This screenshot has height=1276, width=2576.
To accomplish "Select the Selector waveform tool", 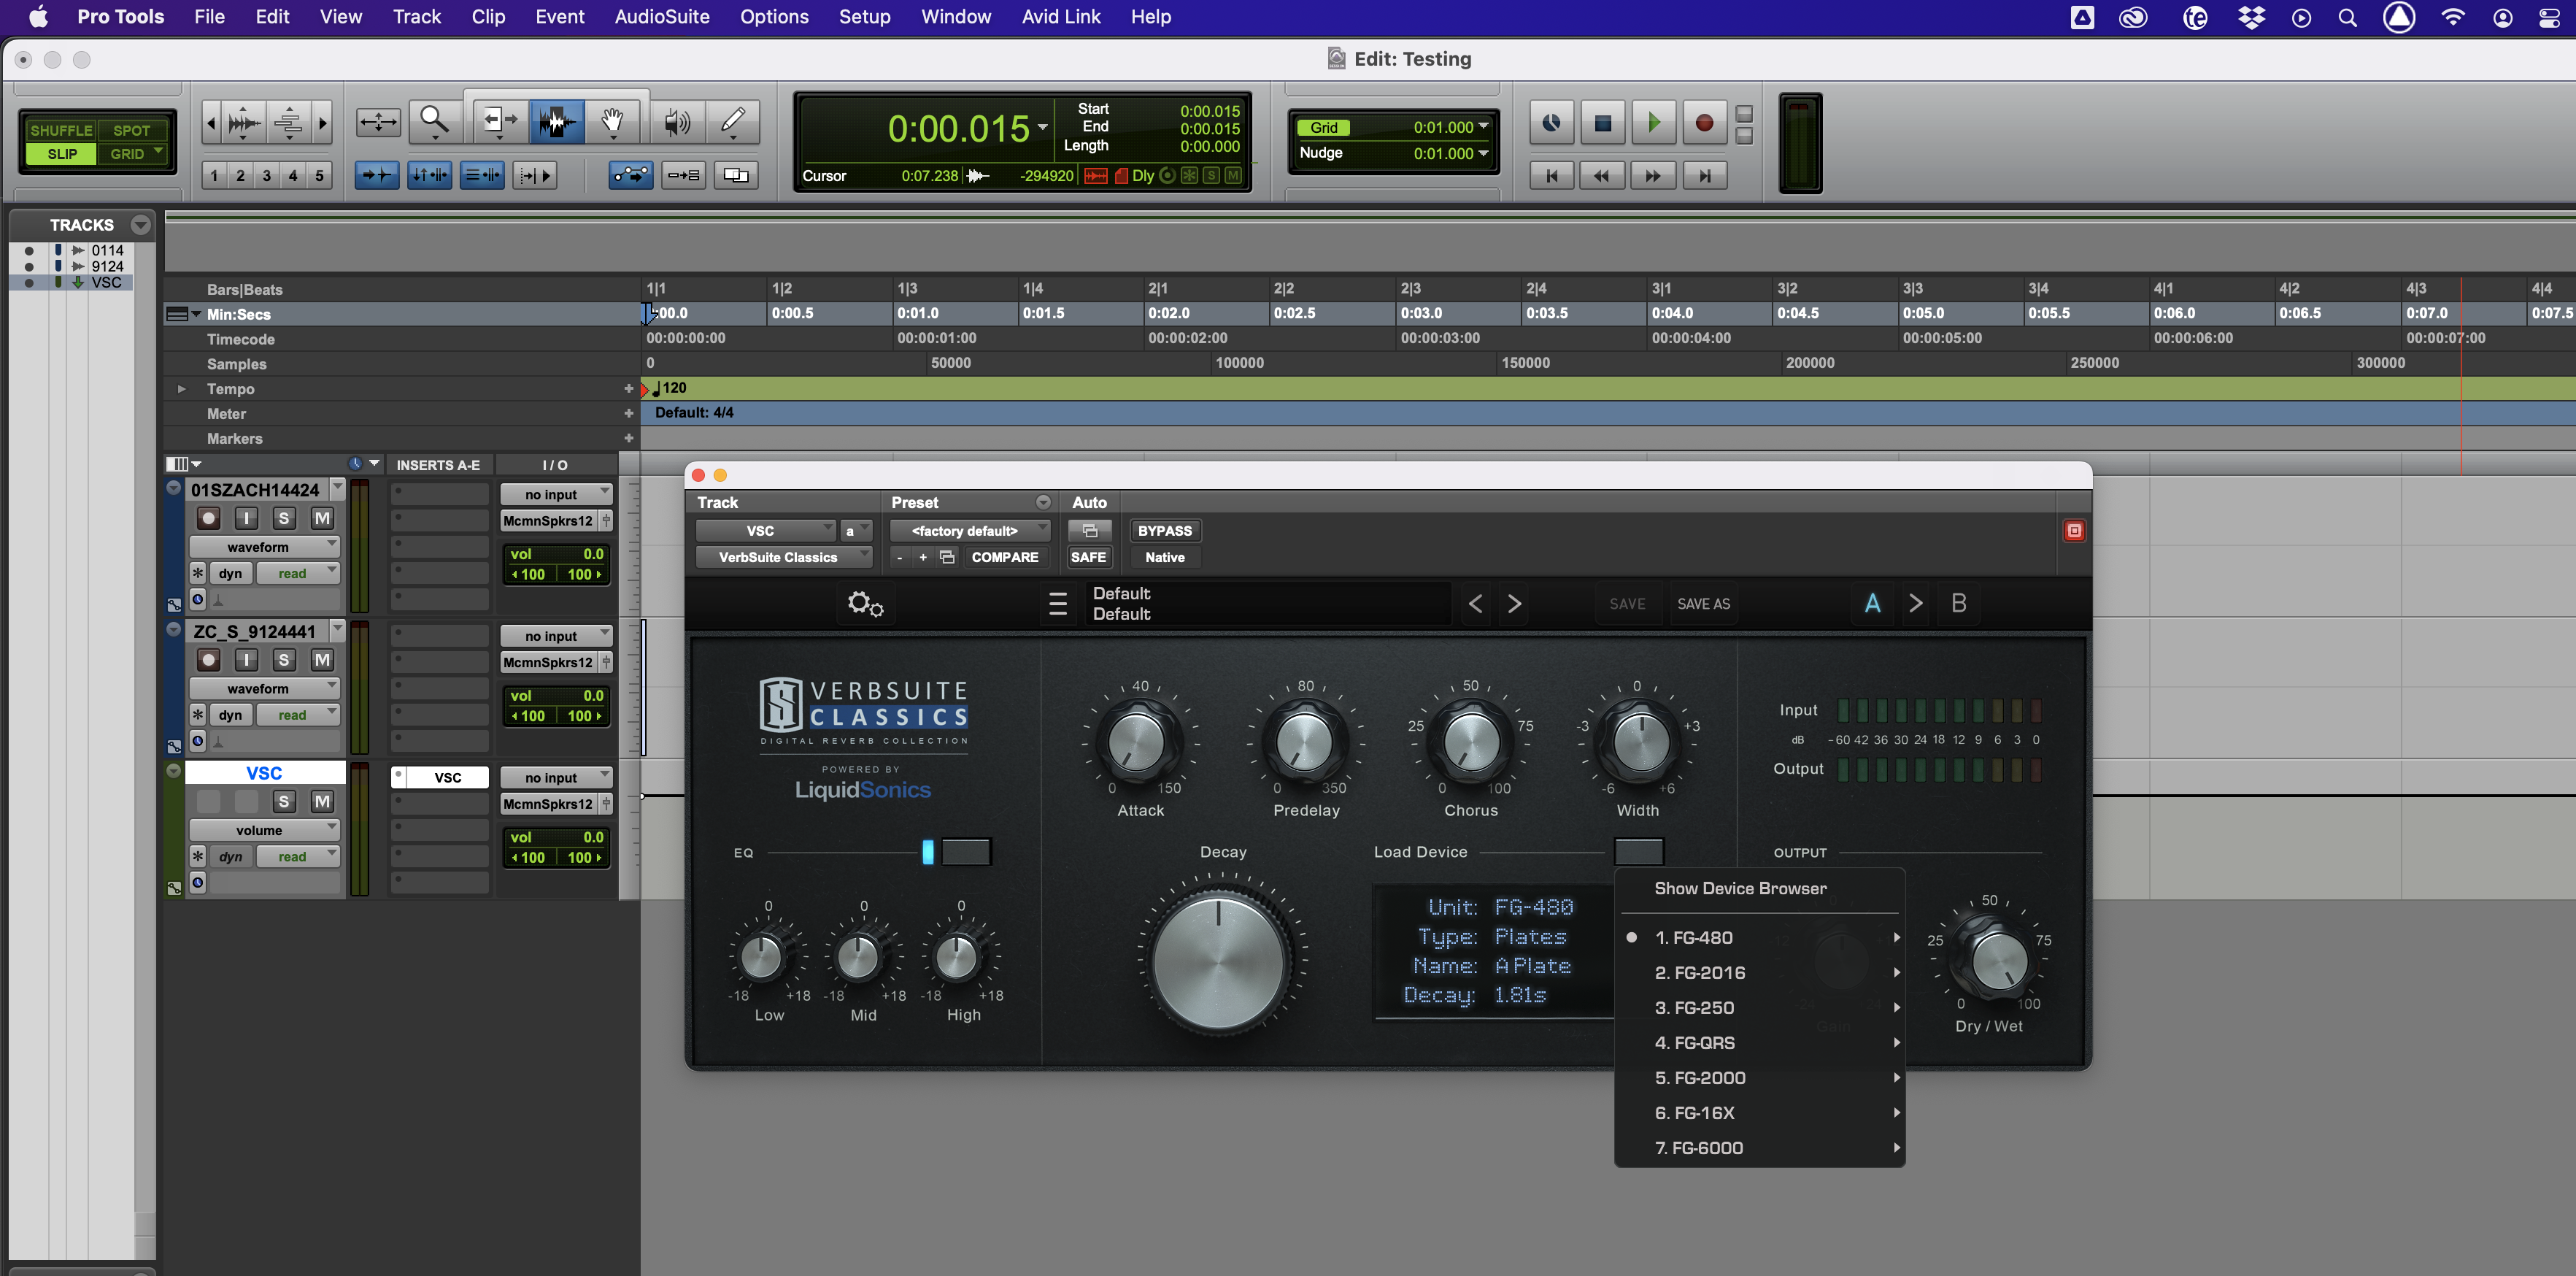I will click(557, 123).
